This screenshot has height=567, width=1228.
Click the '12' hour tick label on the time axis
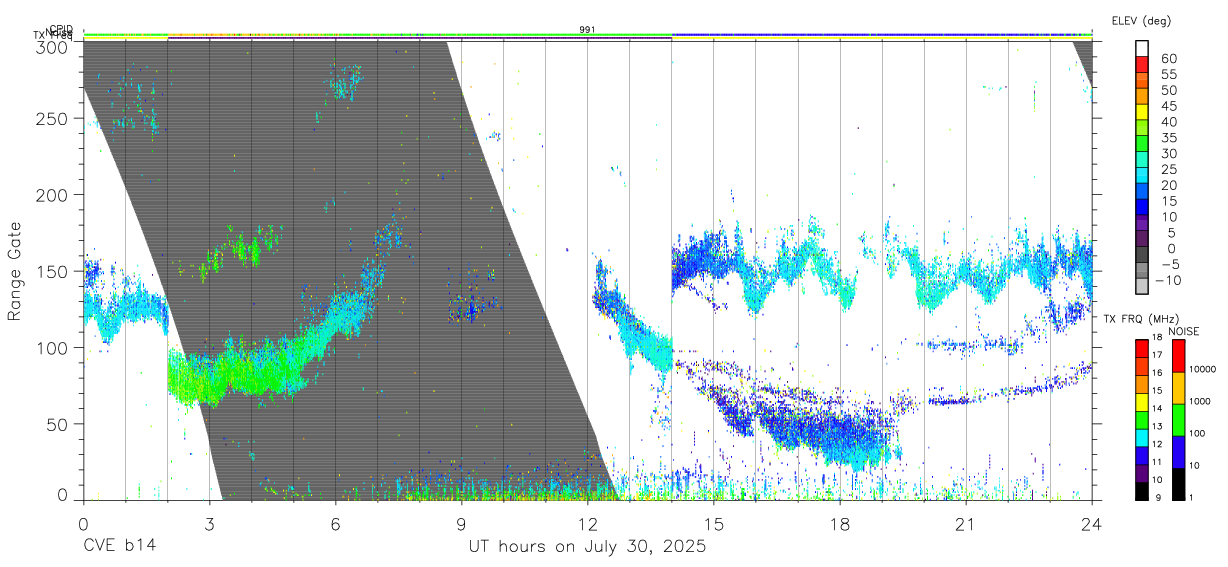tap(587, 523)
